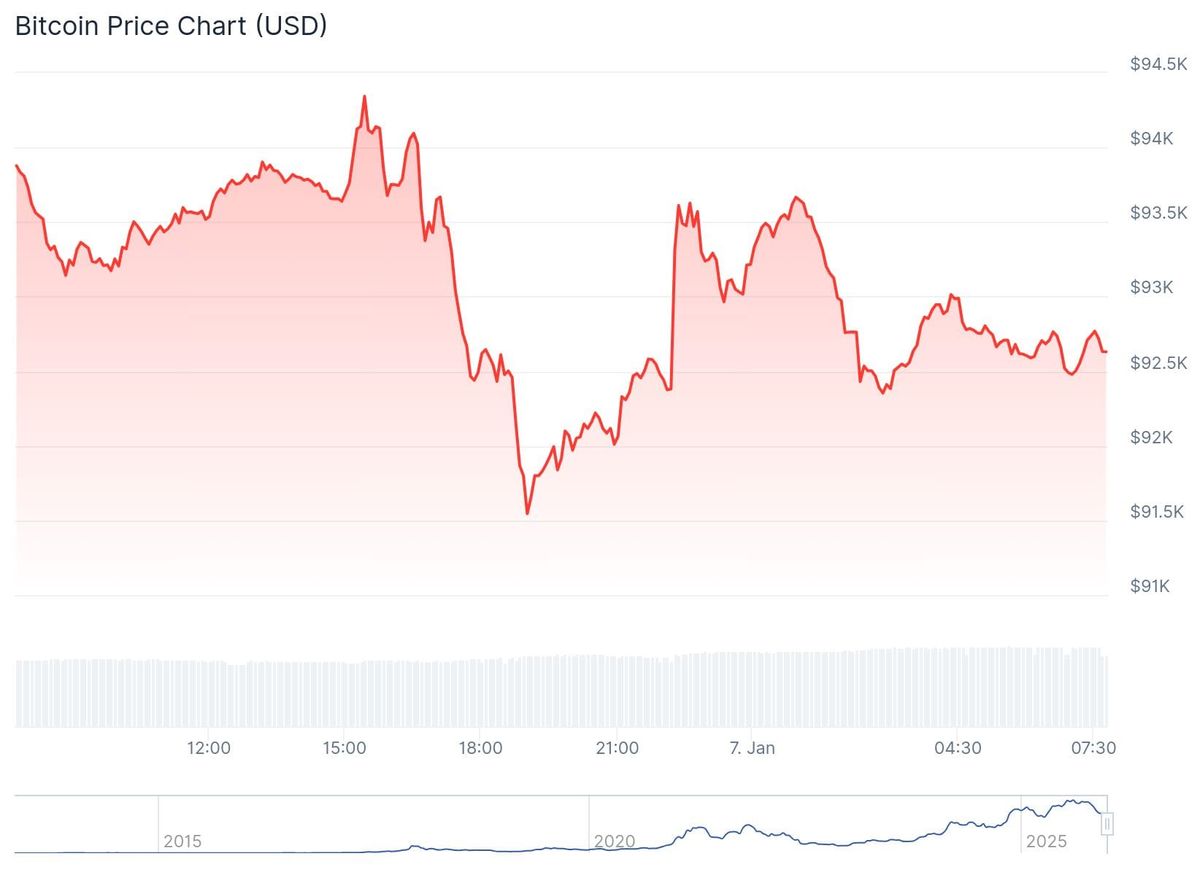Viewport: 1200px width, 875px height.
Task: Click the range navigator drag handle
Action: (x=1107, y=824)
